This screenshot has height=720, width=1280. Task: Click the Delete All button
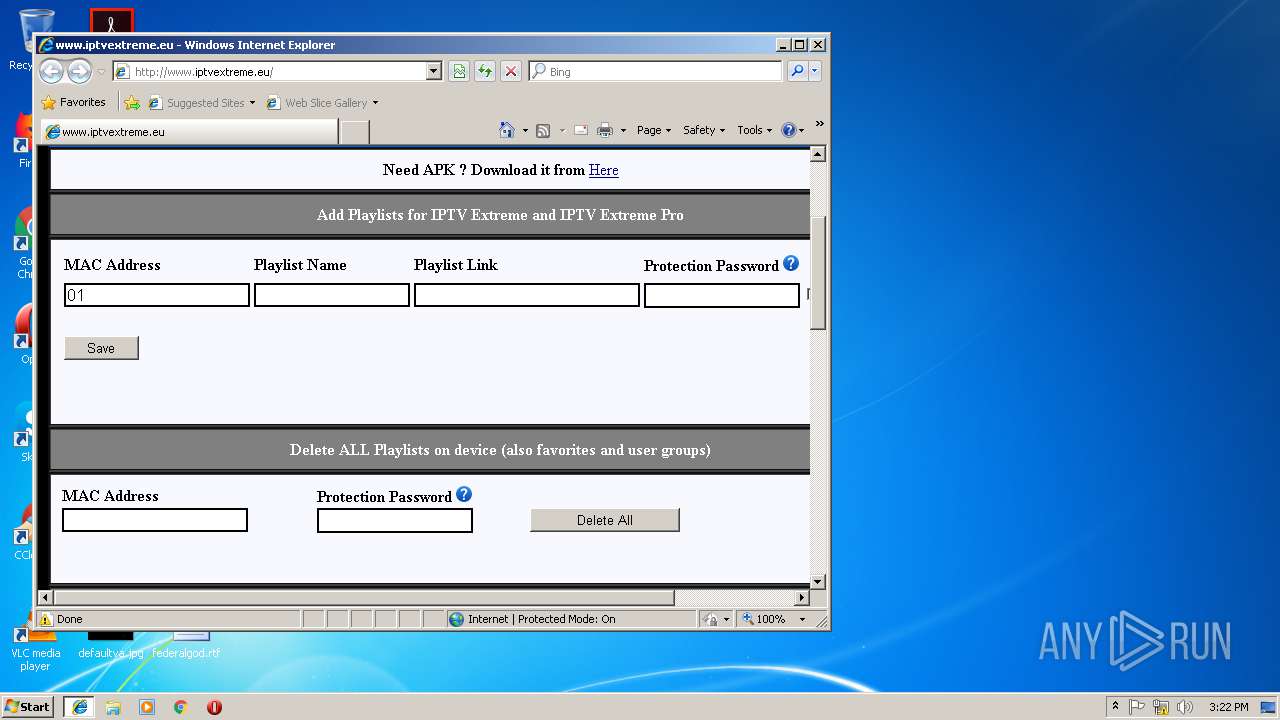(x=605, y=520)
